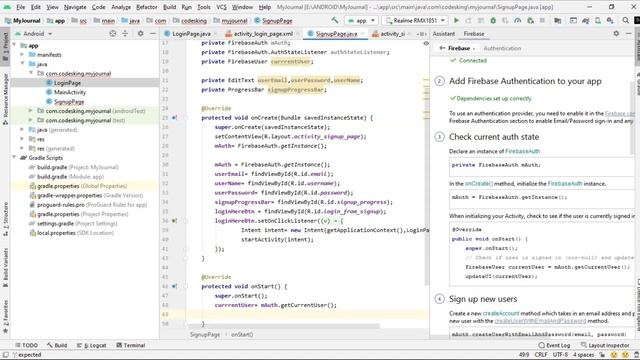Click the UTF-8 encoding status entry
640x360 pixels.
coord(560,355)
